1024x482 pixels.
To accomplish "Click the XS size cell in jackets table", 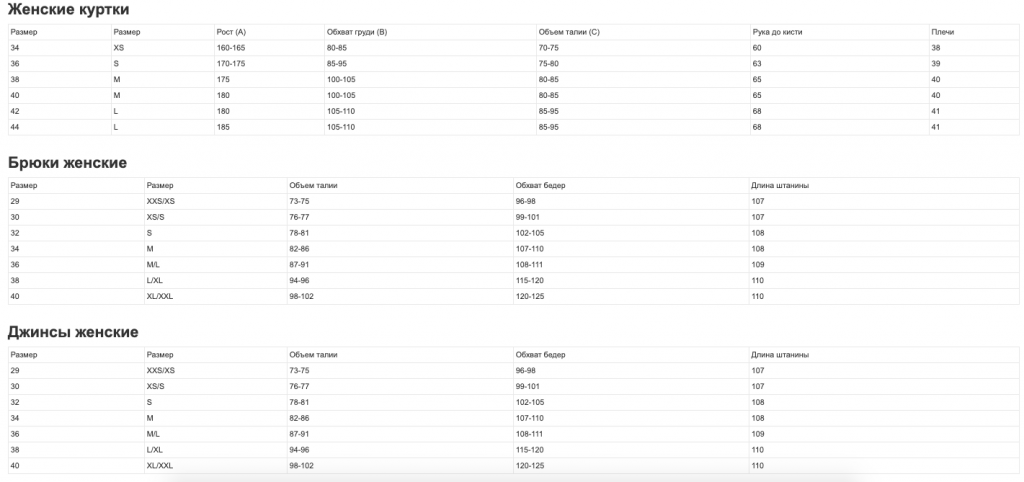I will pos(118,48).
